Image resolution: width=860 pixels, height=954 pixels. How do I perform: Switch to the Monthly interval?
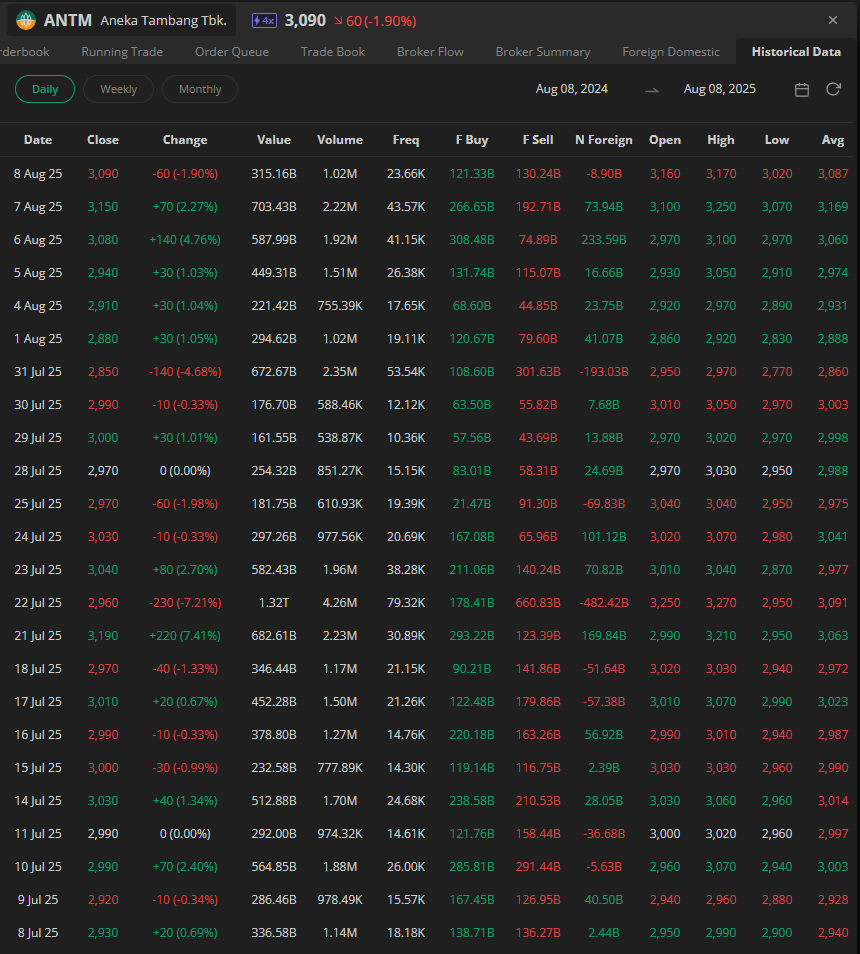click(200, 89)
